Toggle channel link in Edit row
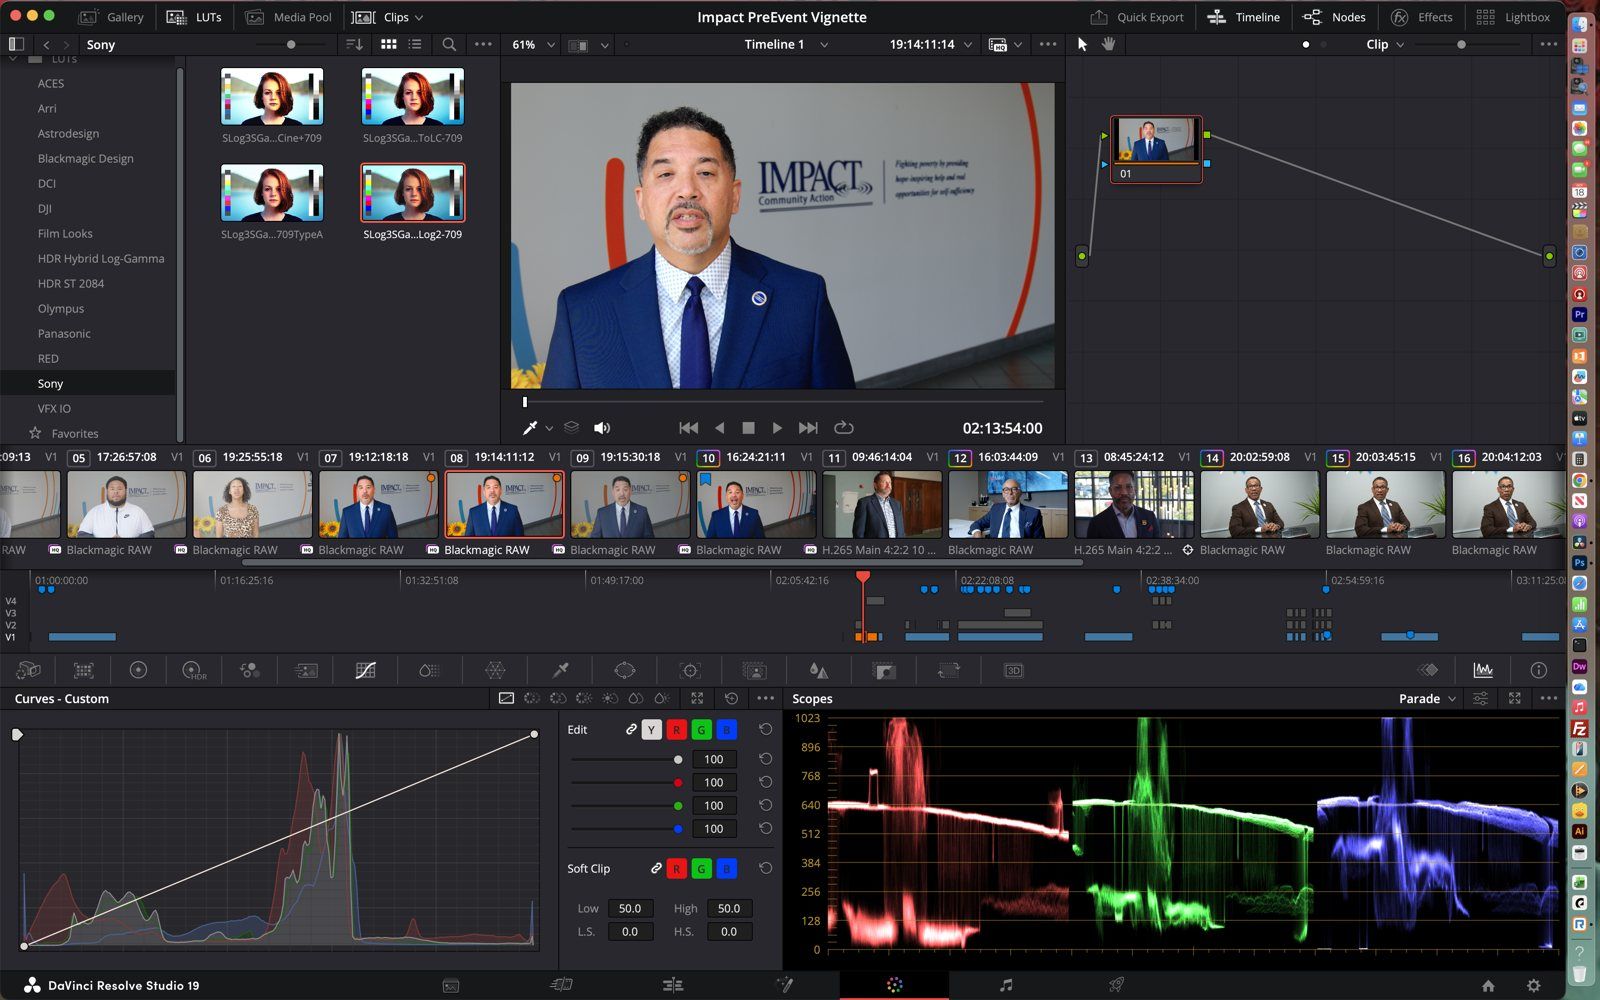 [x=631, y=730]
